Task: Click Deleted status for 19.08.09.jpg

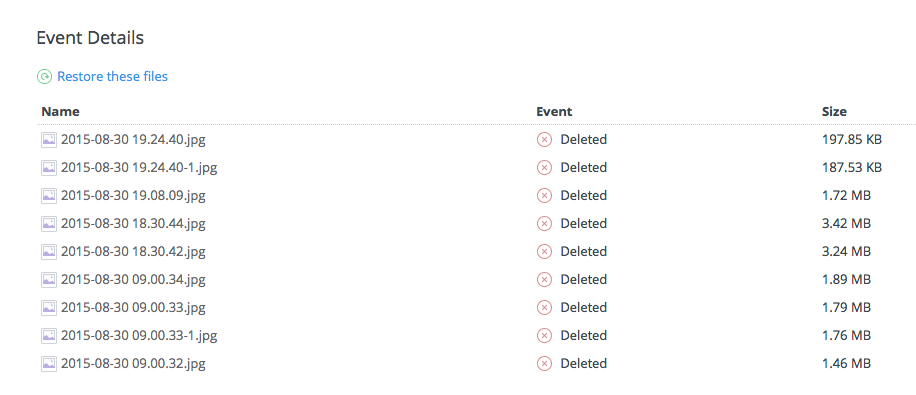Action: point(584,196)
